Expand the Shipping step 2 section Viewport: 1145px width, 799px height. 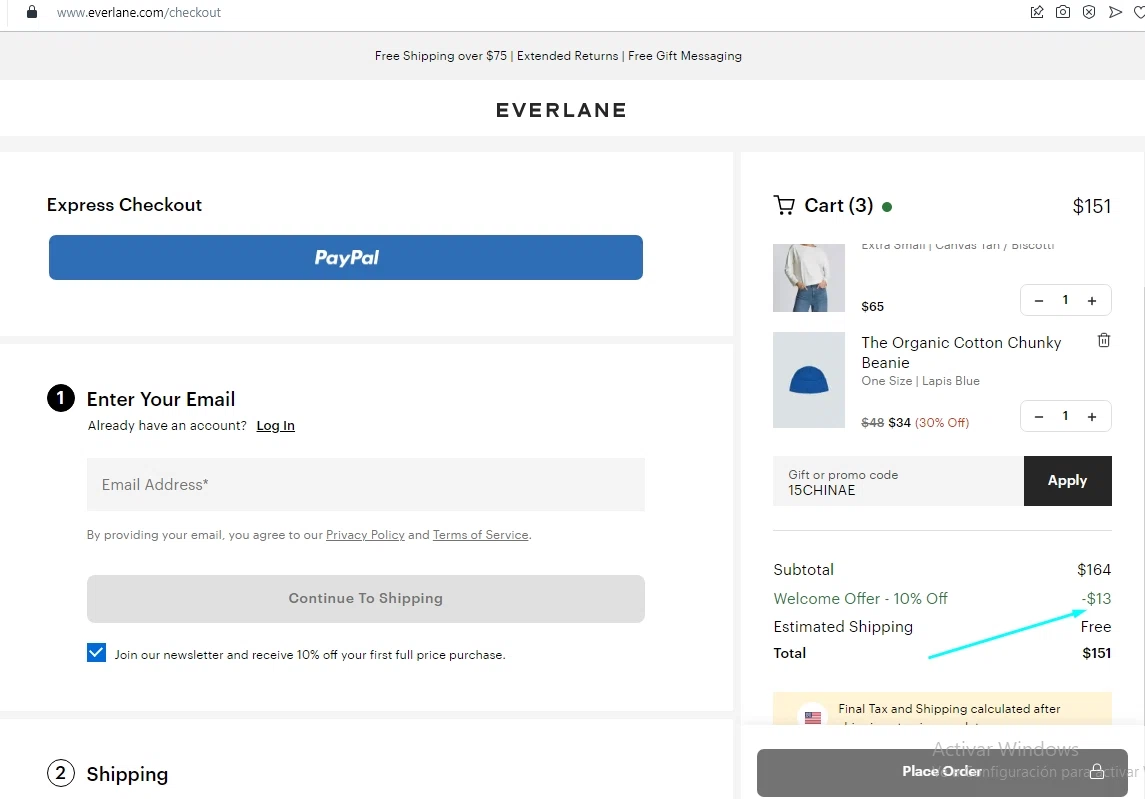pyautogui.click(x=107, y=773)
